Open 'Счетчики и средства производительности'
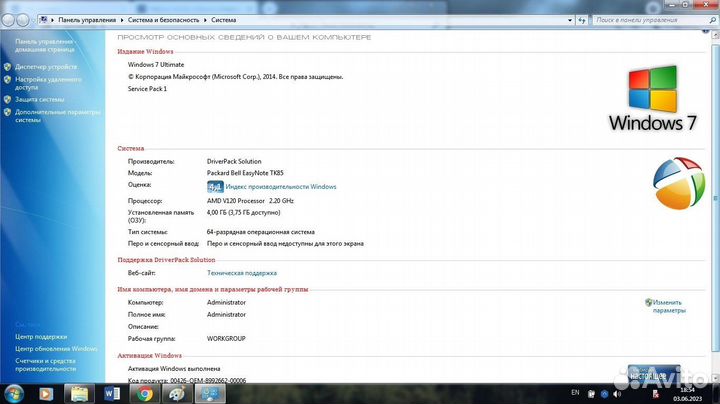The height and width of the screenshot is (404, 720). point(45,365)
